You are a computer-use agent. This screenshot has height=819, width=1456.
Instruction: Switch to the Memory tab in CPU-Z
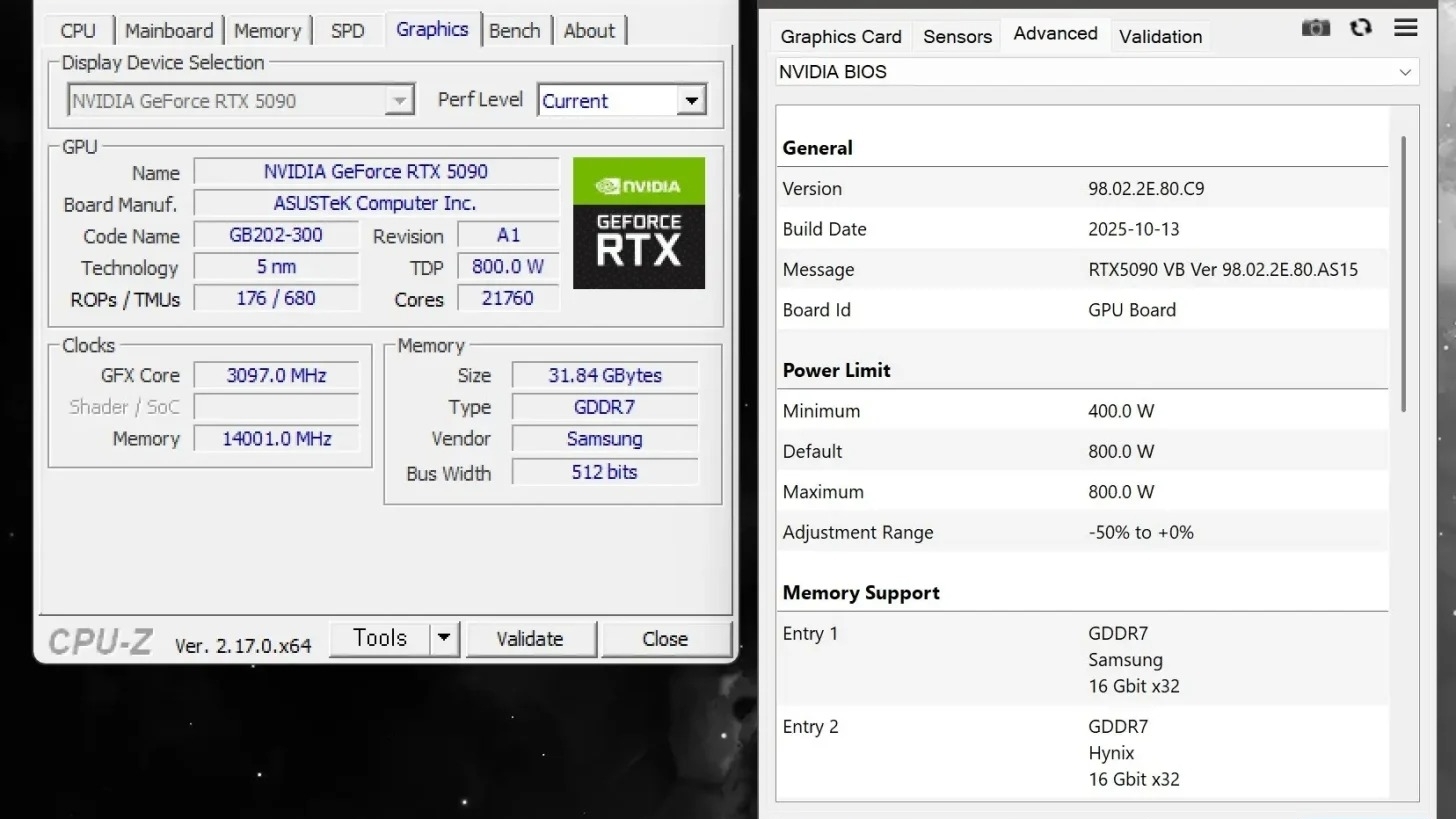pos(267,31)
